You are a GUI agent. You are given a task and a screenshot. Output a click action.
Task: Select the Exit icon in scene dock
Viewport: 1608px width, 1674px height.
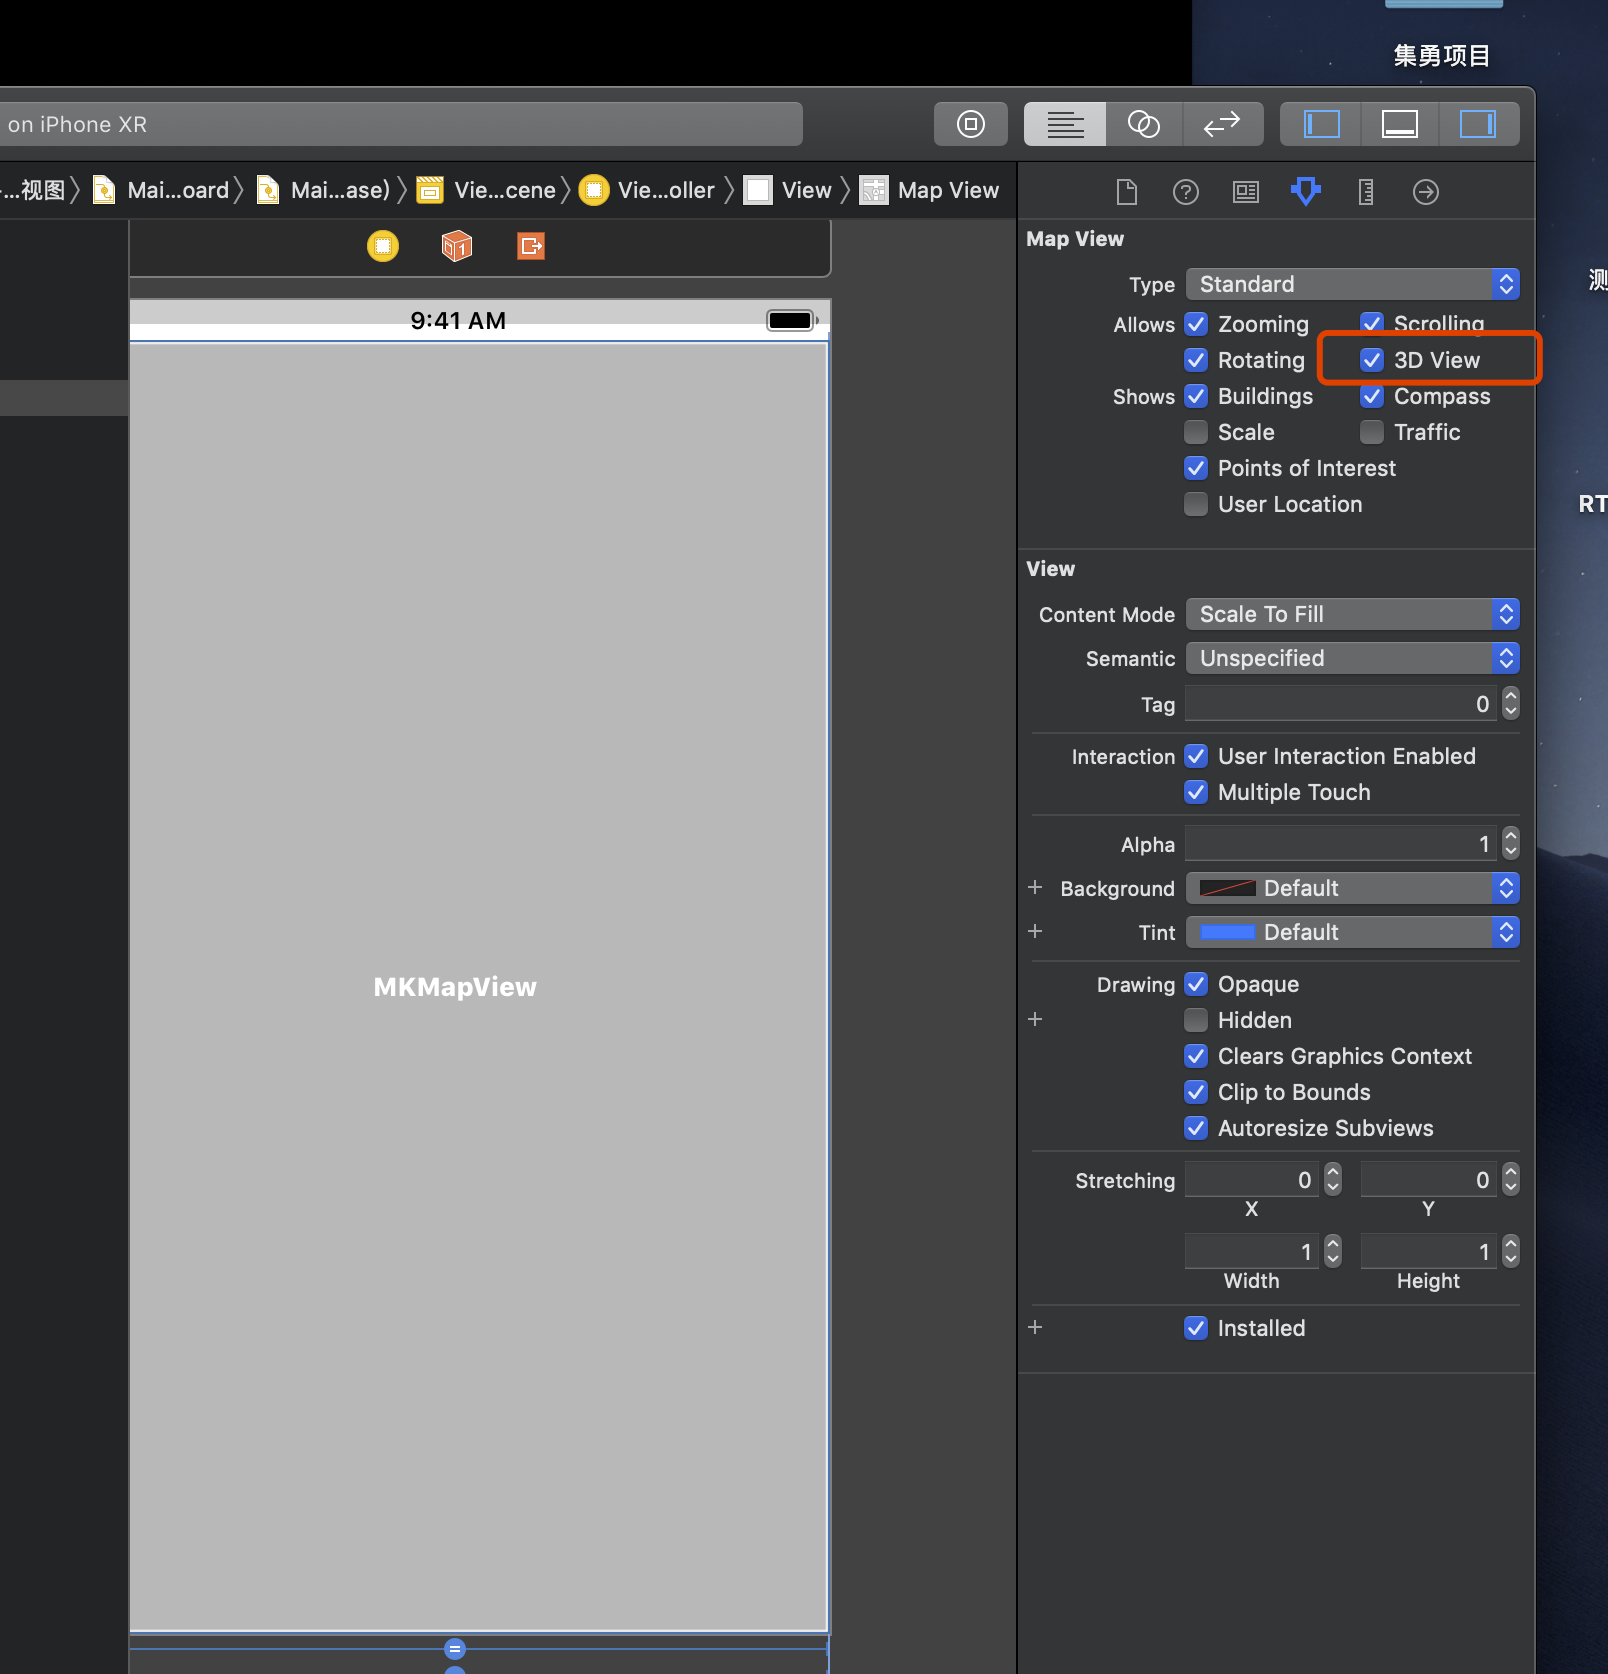[x=531, y=246]
